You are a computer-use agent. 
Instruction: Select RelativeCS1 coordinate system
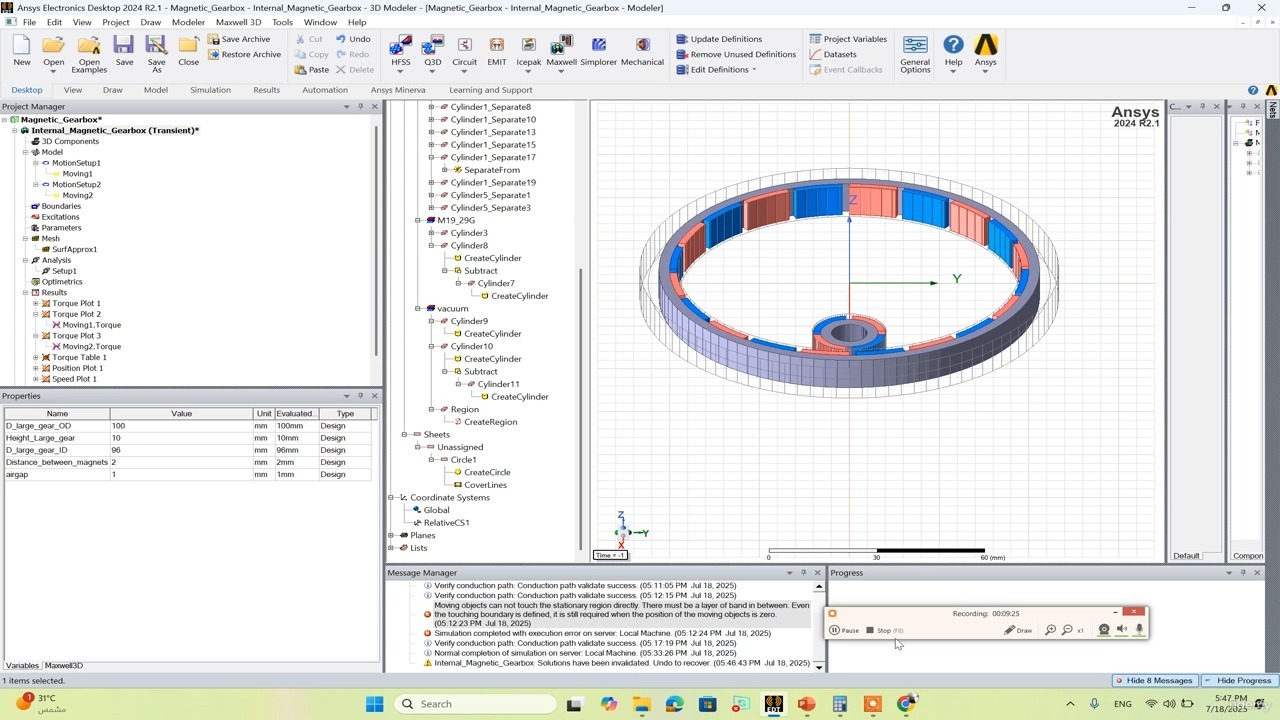click(446, 522)
